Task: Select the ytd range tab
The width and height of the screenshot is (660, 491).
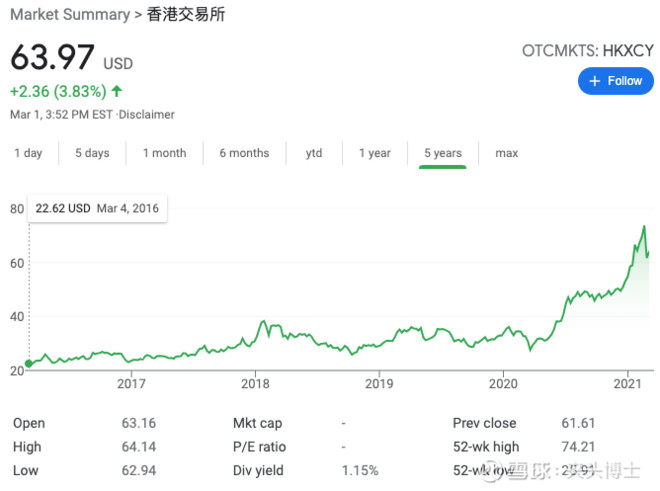Action: coord(314,153)
